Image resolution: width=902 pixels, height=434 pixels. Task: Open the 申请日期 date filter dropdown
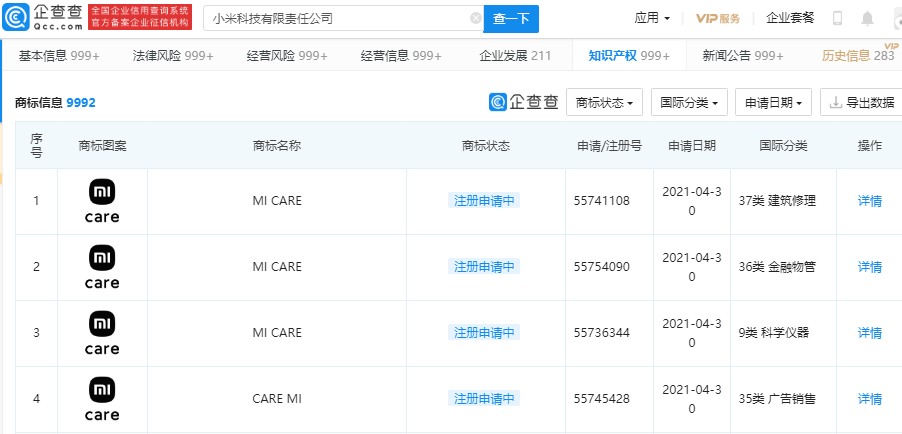pos(774,102)
